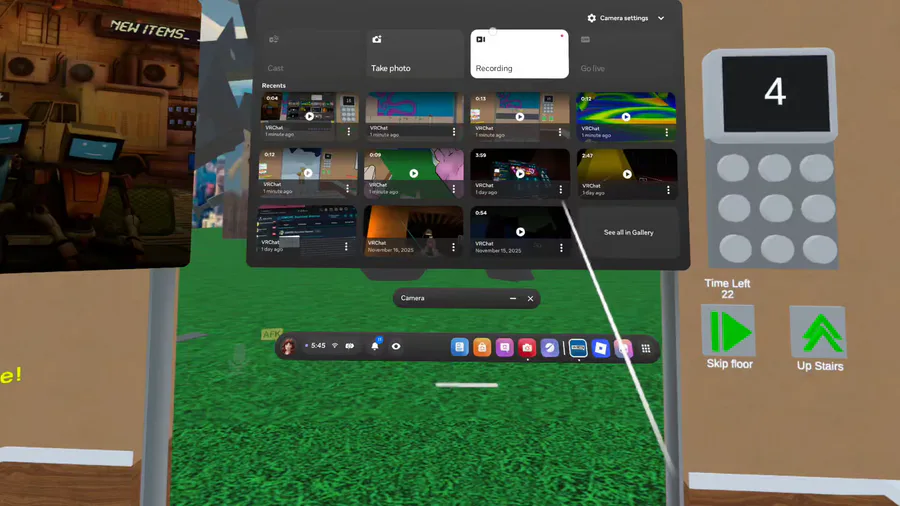Open the November 16, 2025 VRChat photo
This screenshot has width=900, height=506.
click(x=413, y=231)
